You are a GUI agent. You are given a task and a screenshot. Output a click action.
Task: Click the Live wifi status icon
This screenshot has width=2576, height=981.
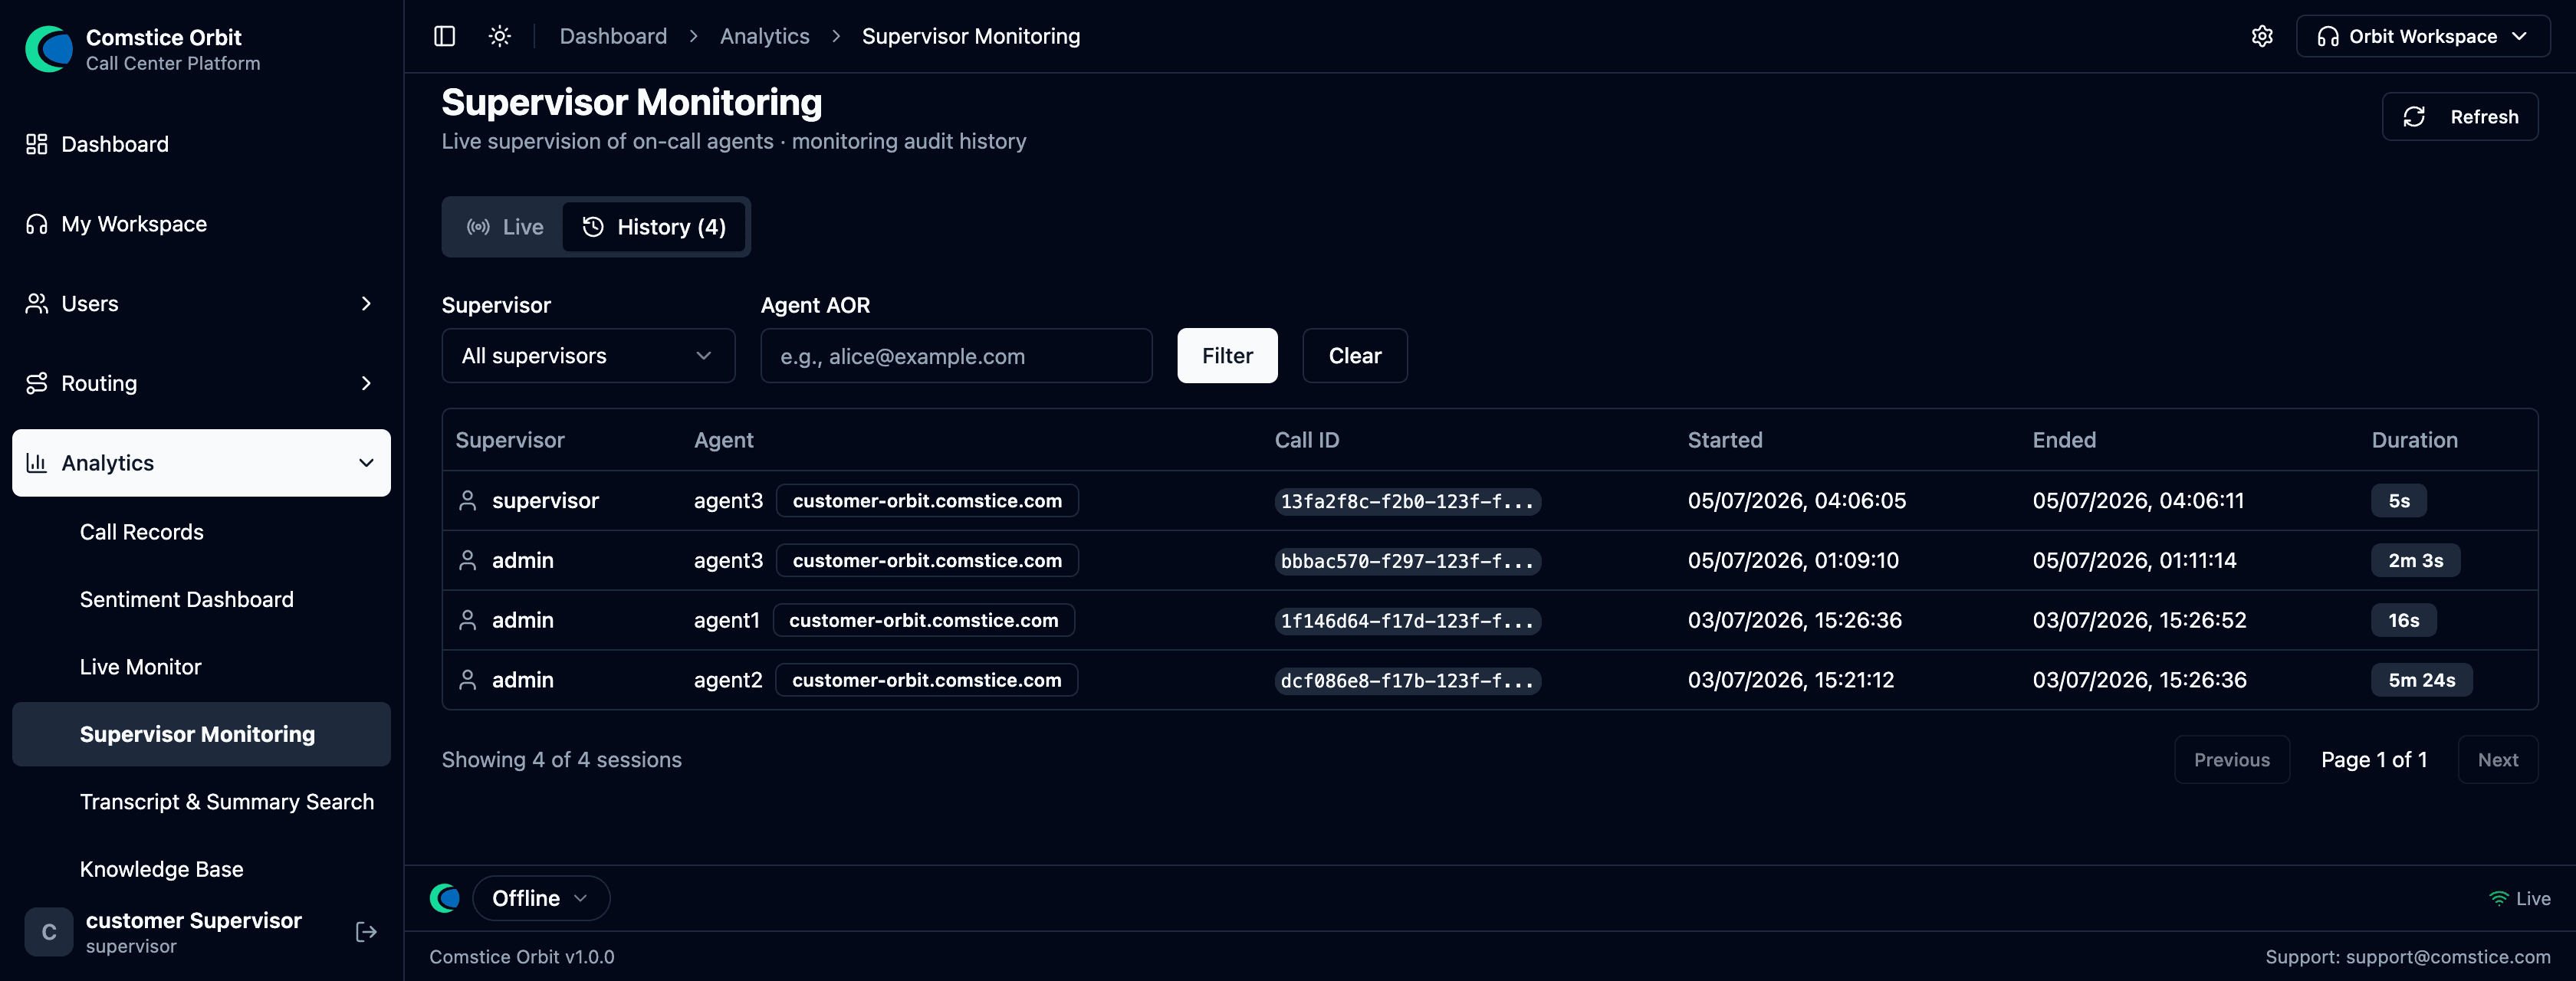2499,898
